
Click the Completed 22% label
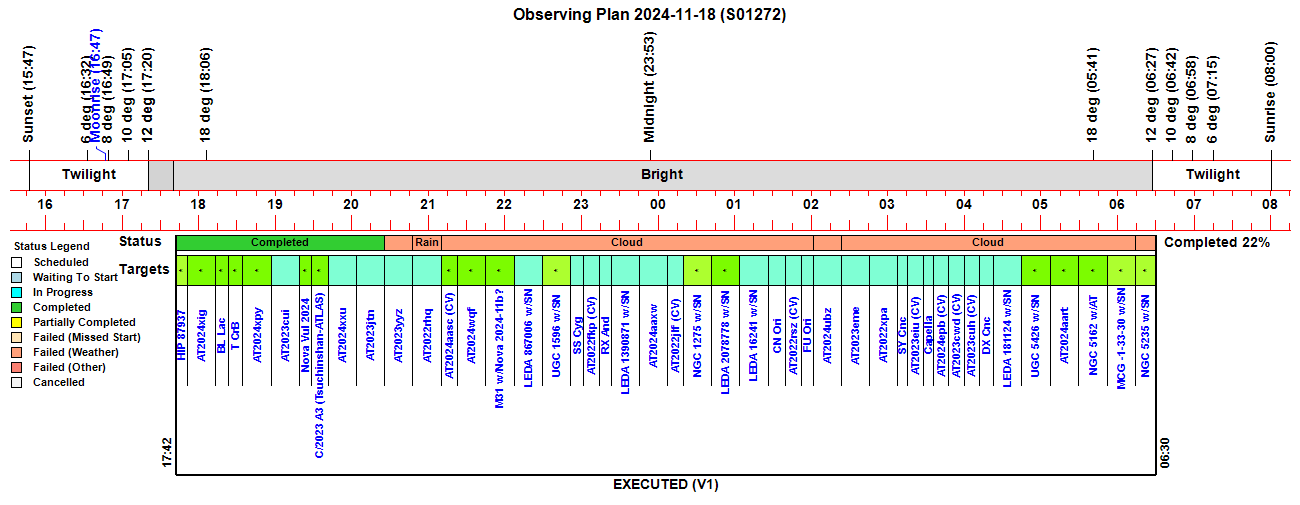(x=1217, y=242)
